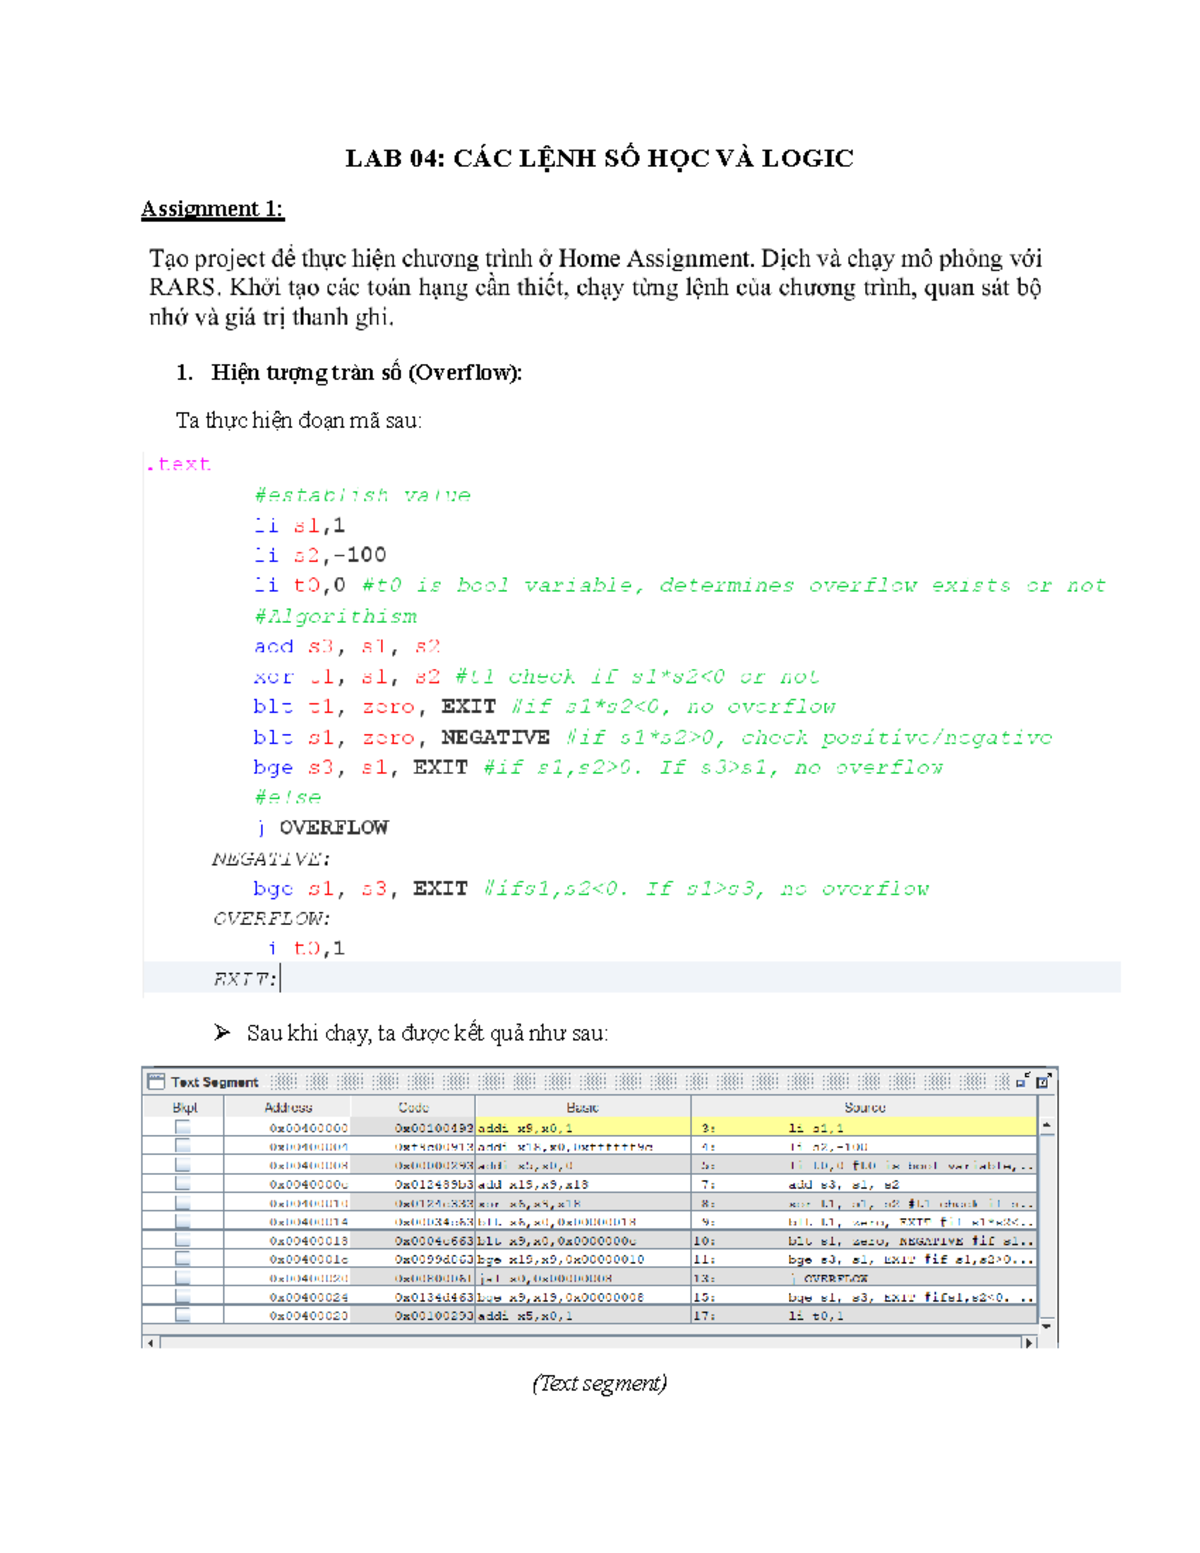This screenshot has width=1200, height=1553.
Task: Toggle breakpoint checkbox for address 0x0040000c
Action: [x=182, y=1183]
